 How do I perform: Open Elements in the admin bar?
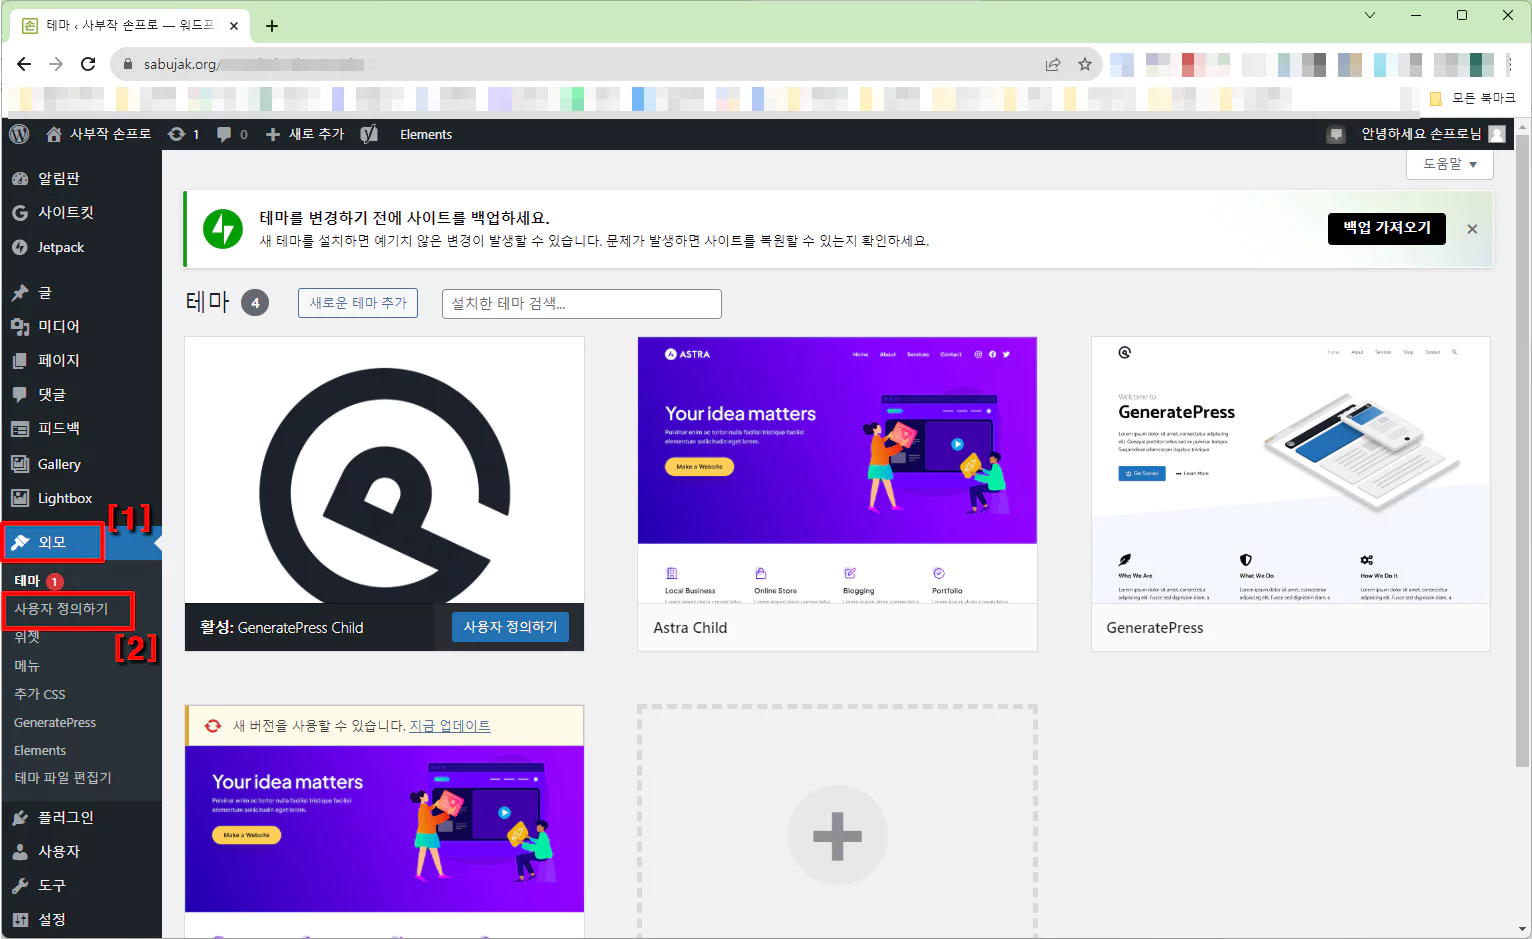(426, 134)
